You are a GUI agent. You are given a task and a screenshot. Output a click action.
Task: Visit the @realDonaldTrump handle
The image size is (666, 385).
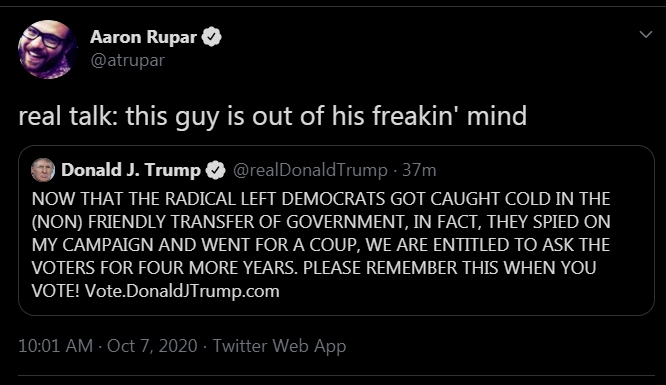(310, 170)
